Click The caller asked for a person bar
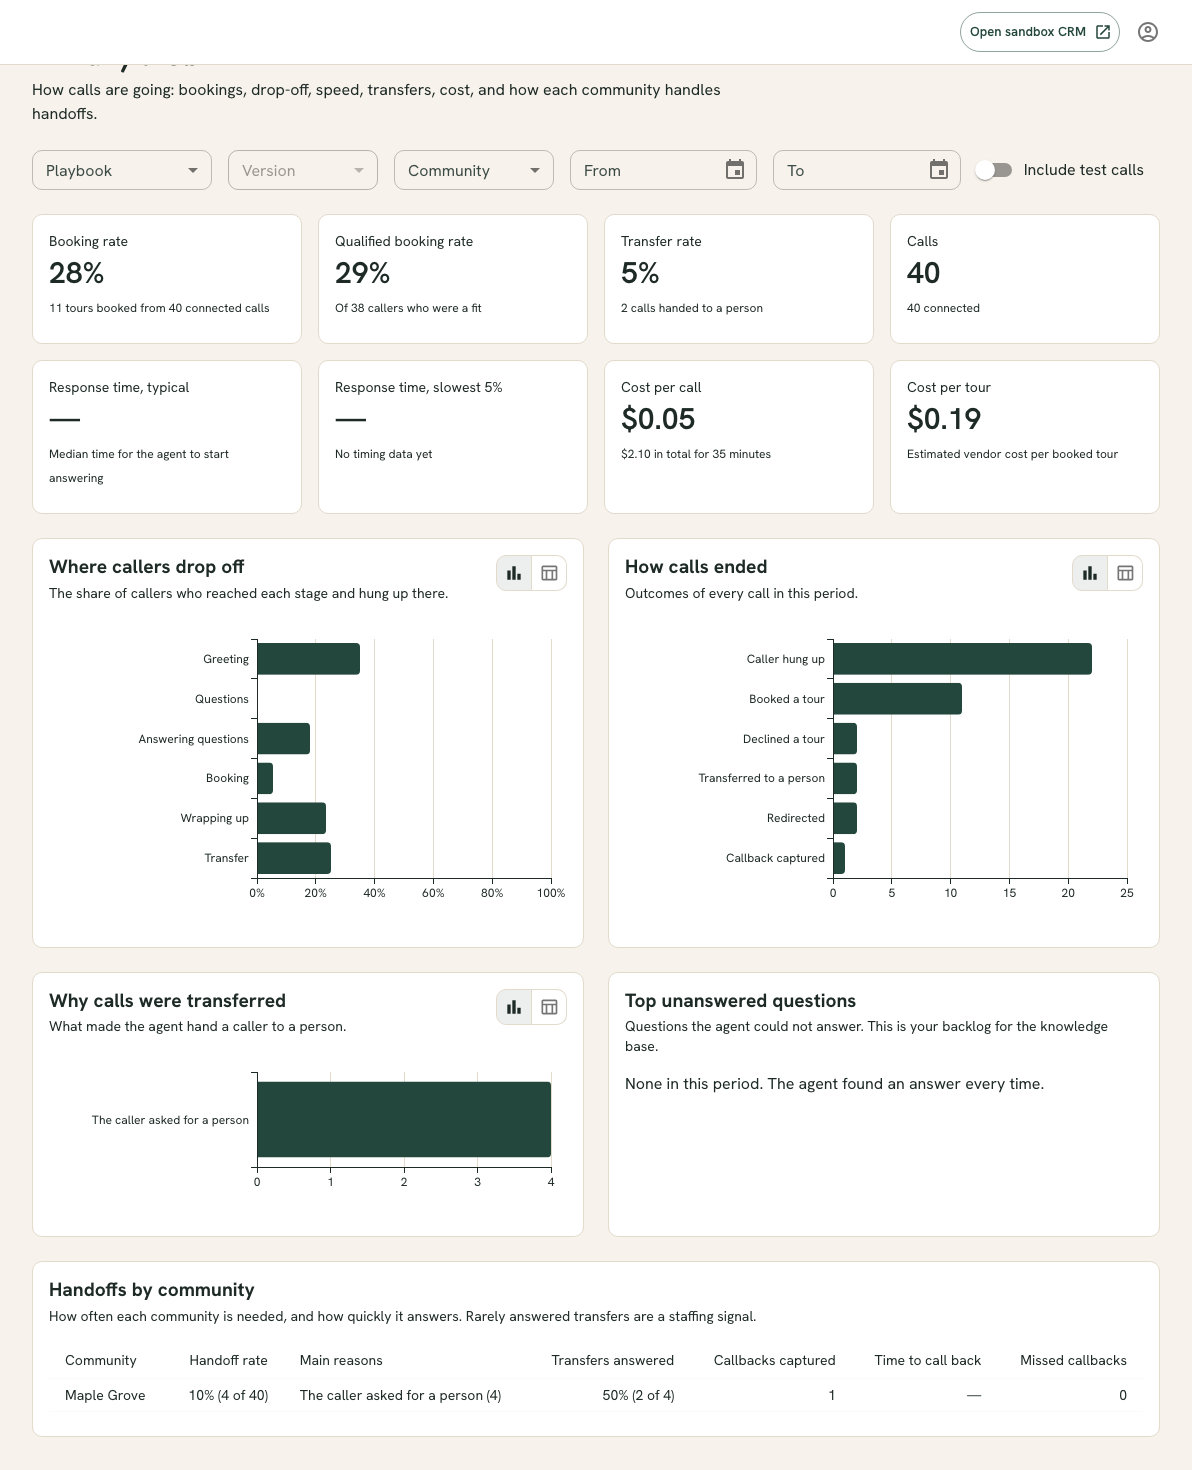This screenshot has width=1192, height=1470. coord(404,1120)
